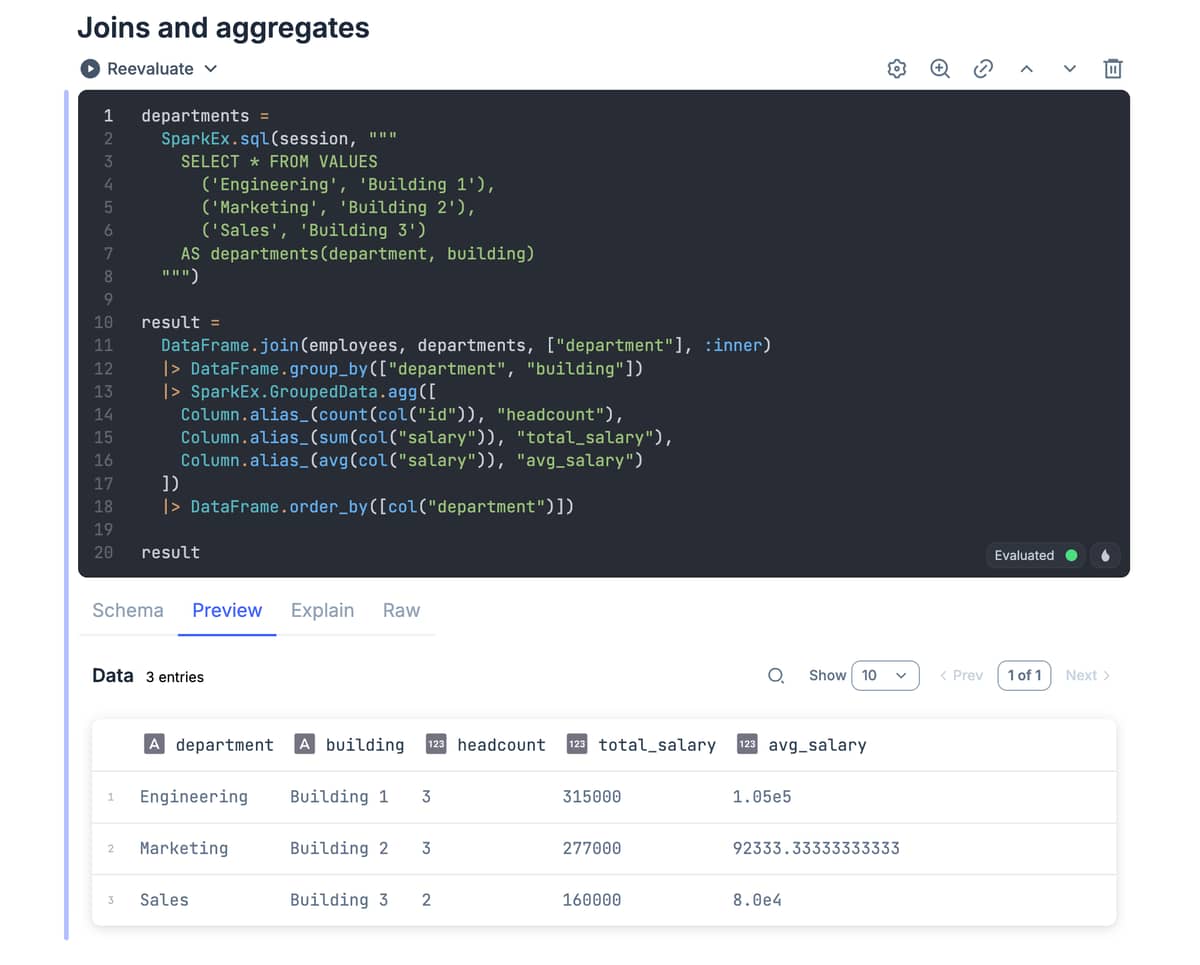
Task: Select the Raw tab
Action: click(x=401, y=611)
